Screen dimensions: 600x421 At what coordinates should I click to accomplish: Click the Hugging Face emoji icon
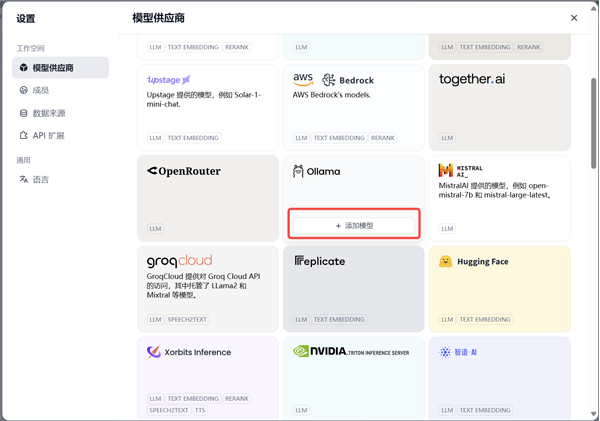[445, 261]
